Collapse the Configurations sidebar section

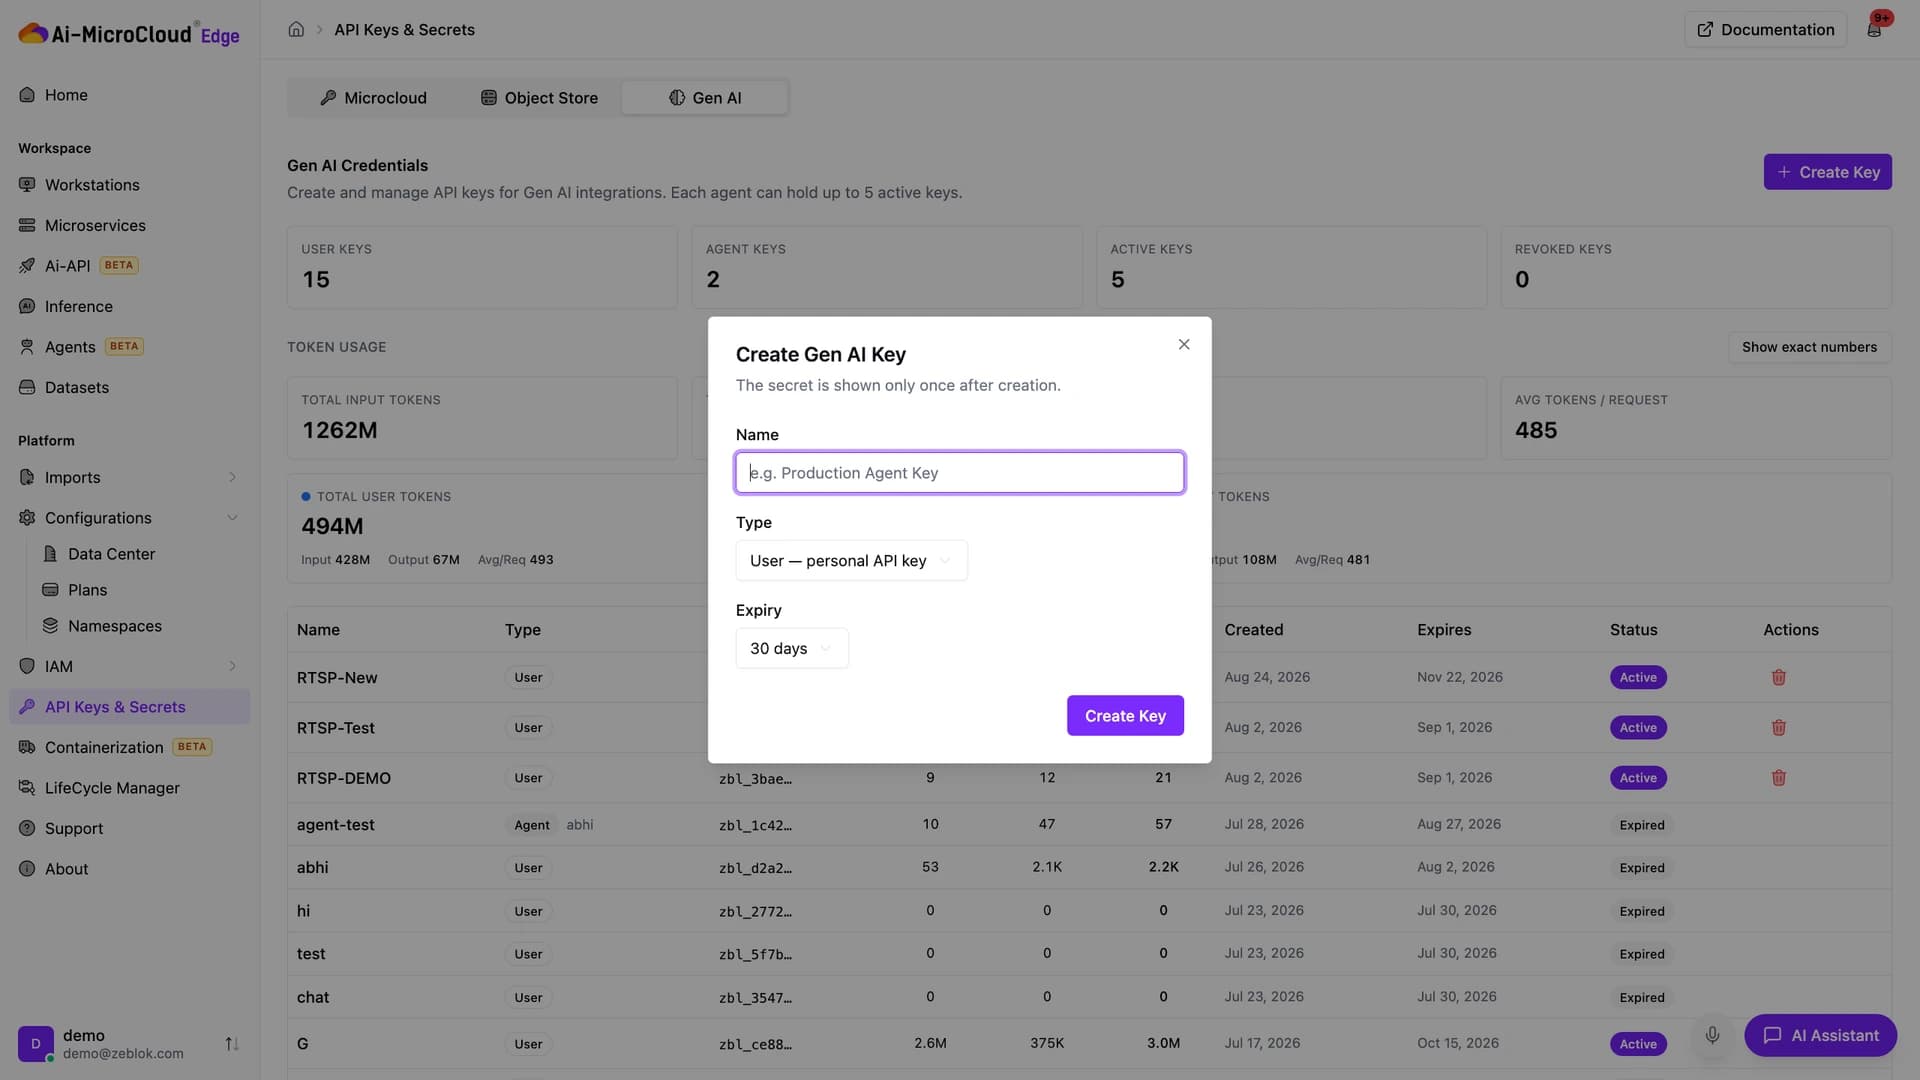[x=232, y=518]
